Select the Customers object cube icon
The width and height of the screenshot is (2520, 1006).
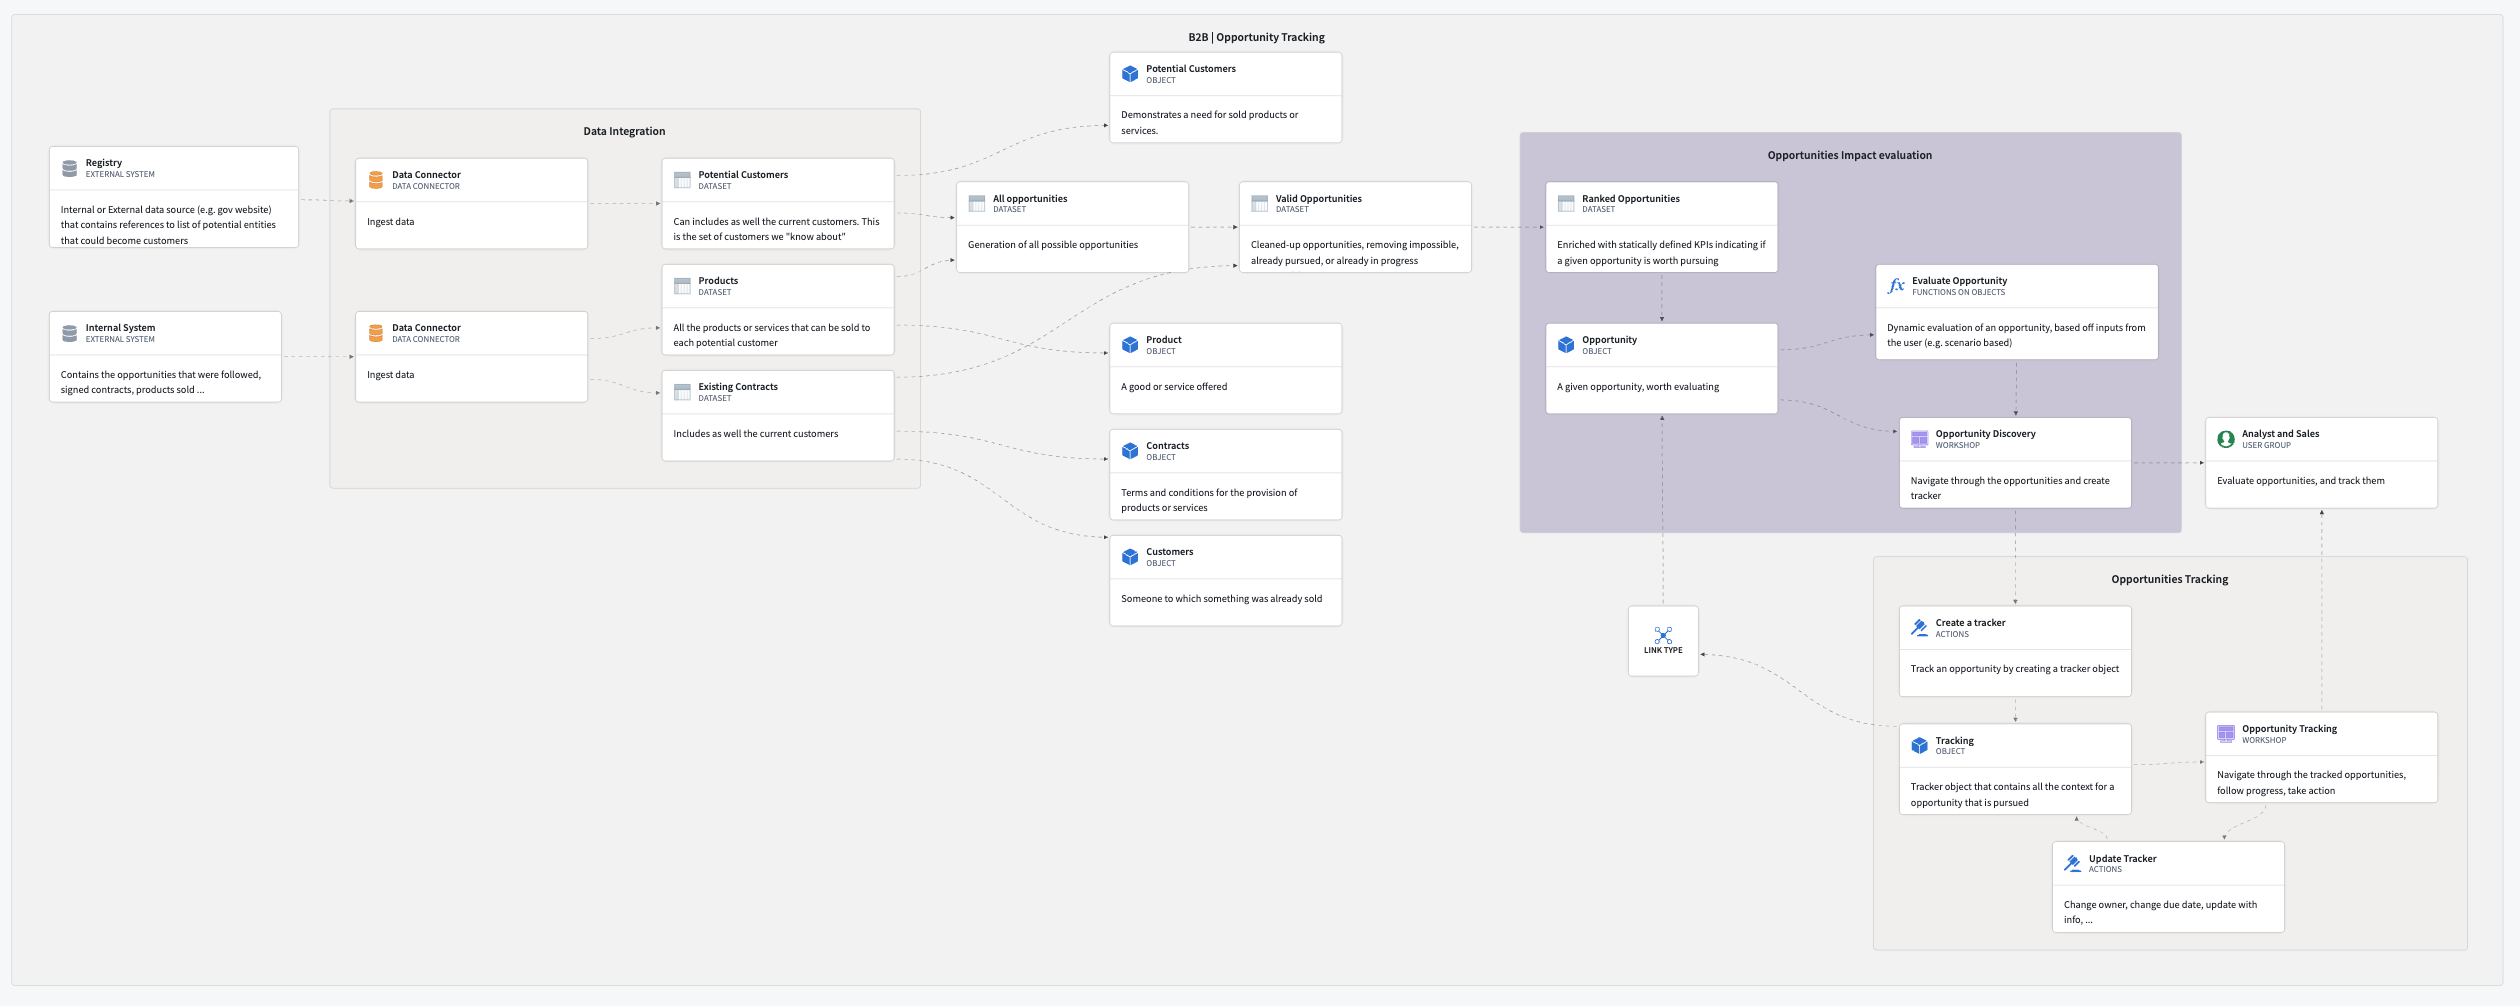click(x=1130, y=557)
